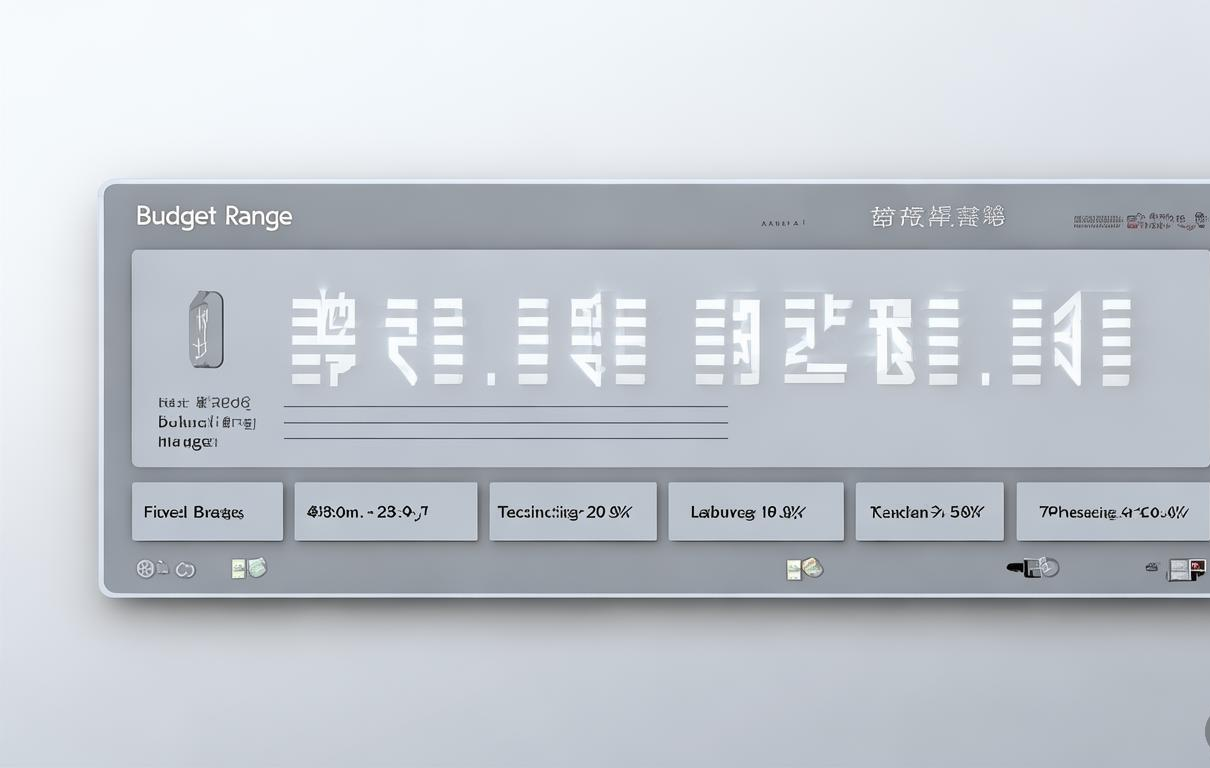Image resolution: width=1210 pixels, height=768 pixels.
Task: Click the tiny printer-like icon beside the red picture icon
Action: pyautogui.click(x=1153, y=567)
